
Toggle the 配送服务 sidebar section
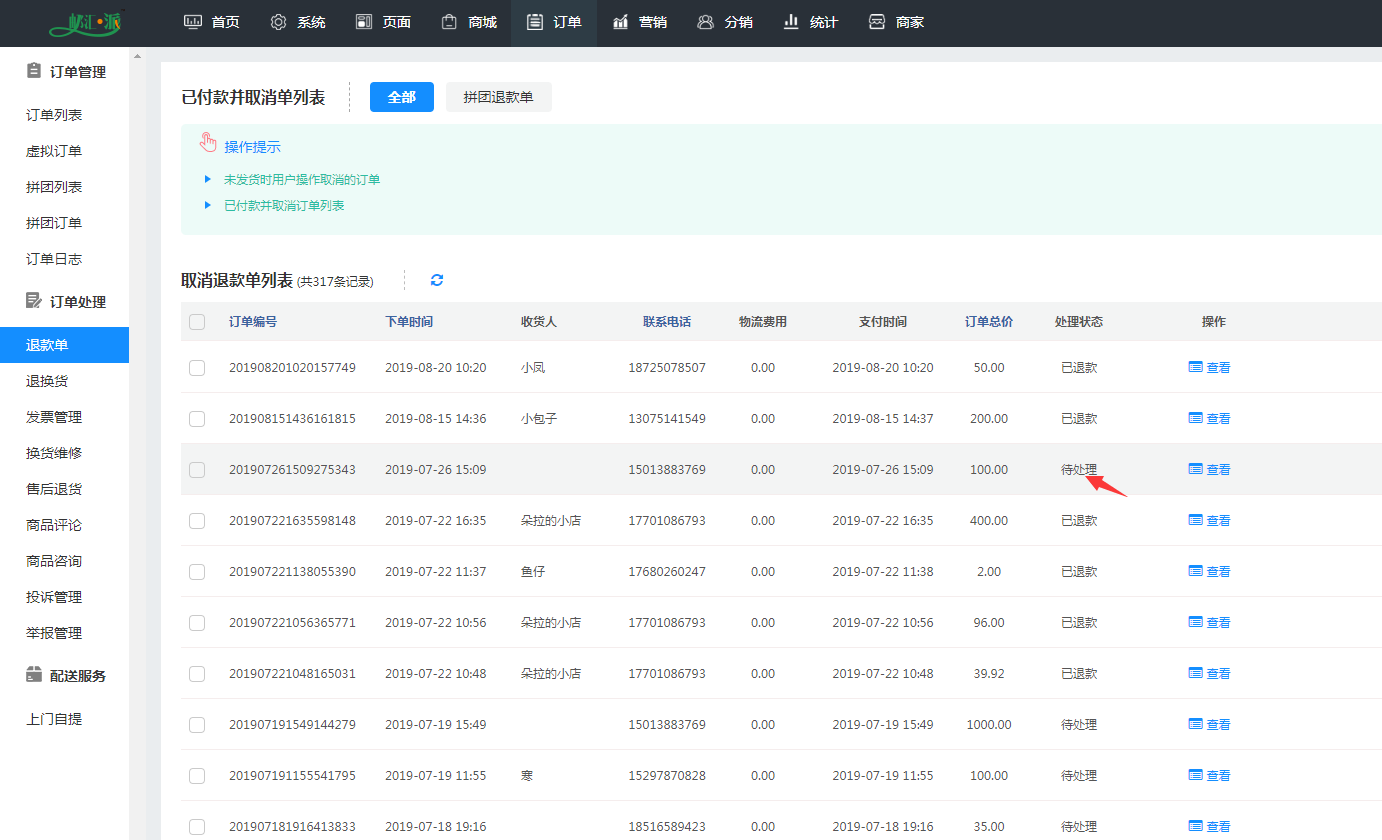click(66, 676)
